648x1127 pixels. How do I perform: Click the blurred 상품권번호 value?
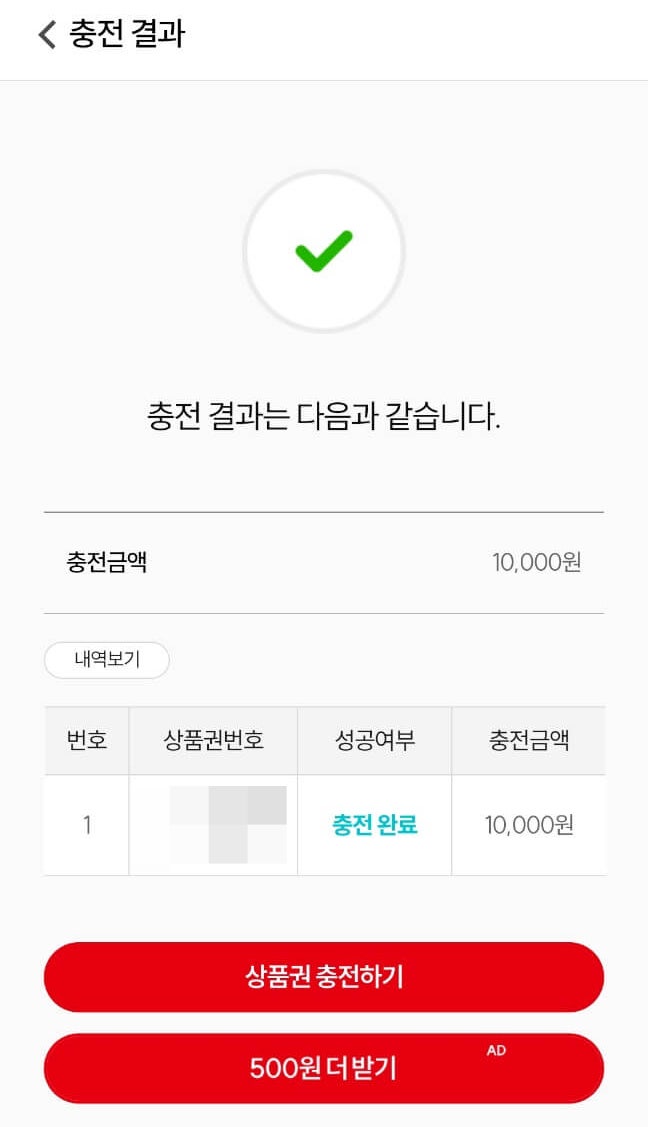[x=228, y=825]
